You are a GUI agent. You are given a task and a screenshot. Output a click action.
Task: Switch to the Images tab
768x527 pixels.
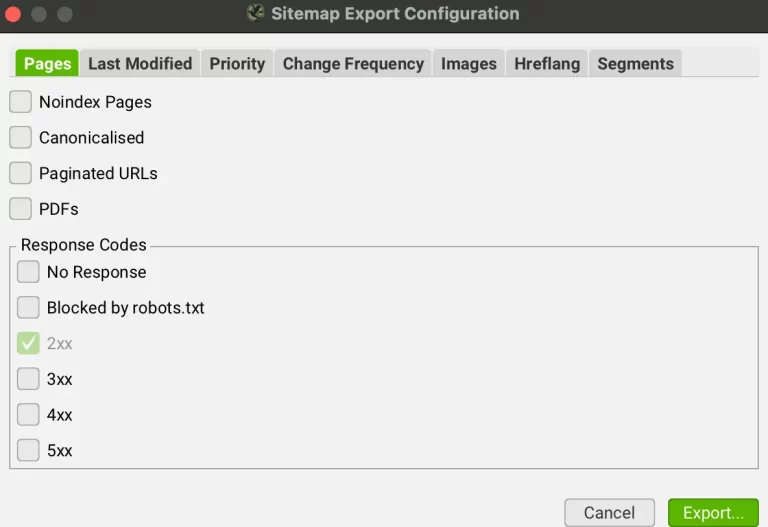[x=469, y=64]
